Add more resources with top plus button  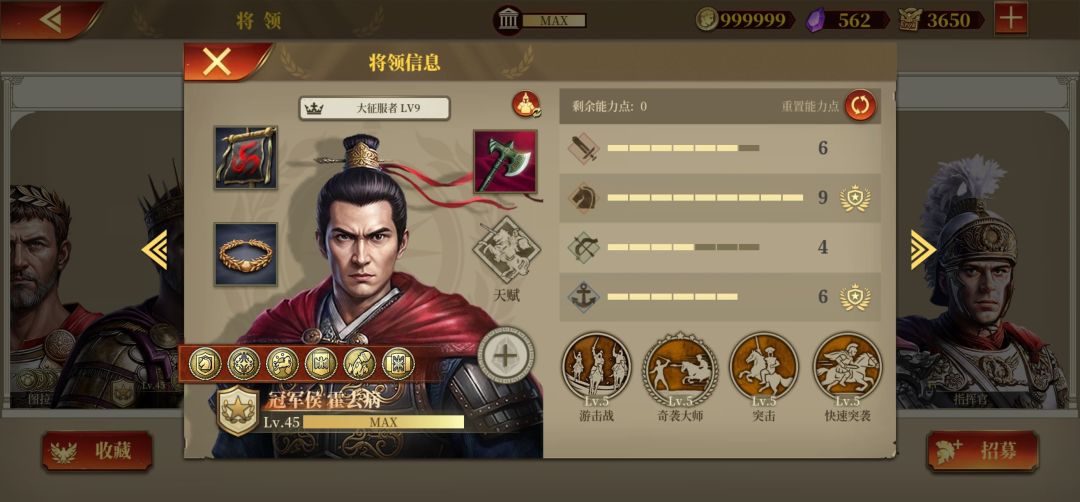point(1011,19)
